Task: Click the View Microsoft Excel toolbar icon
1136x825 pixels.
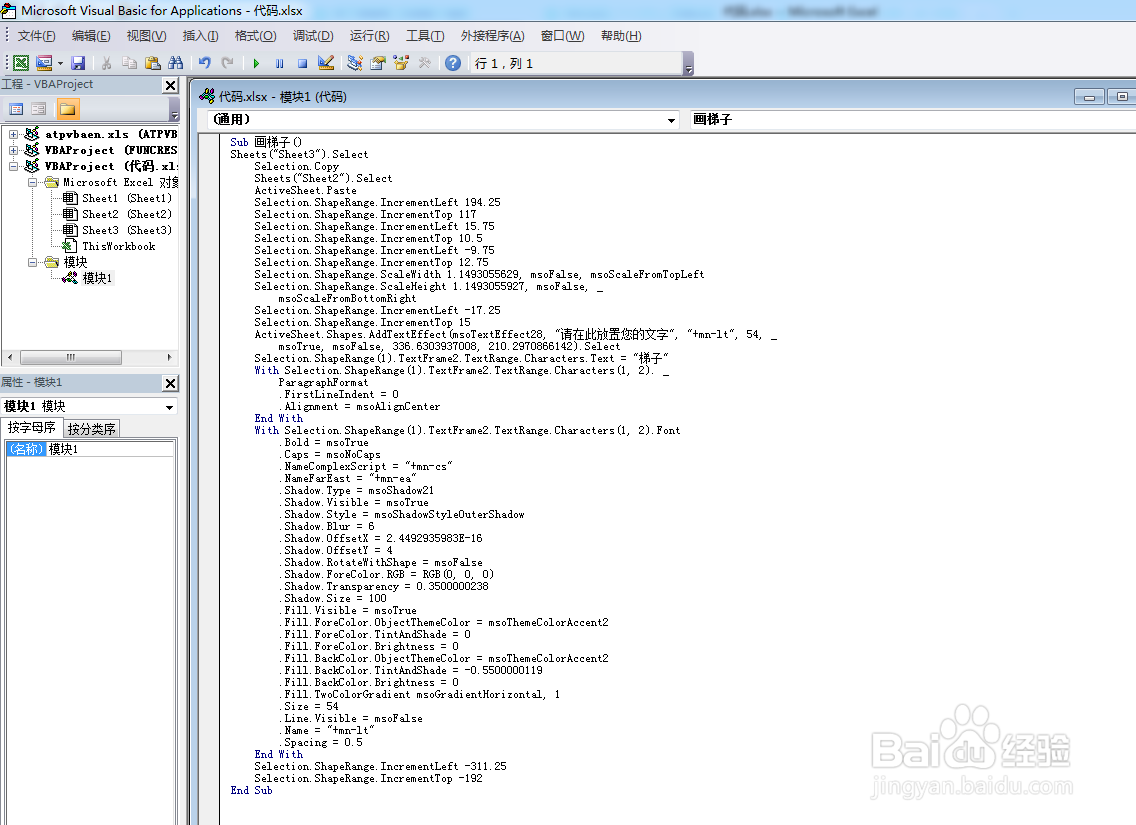Action: [21, 63]
